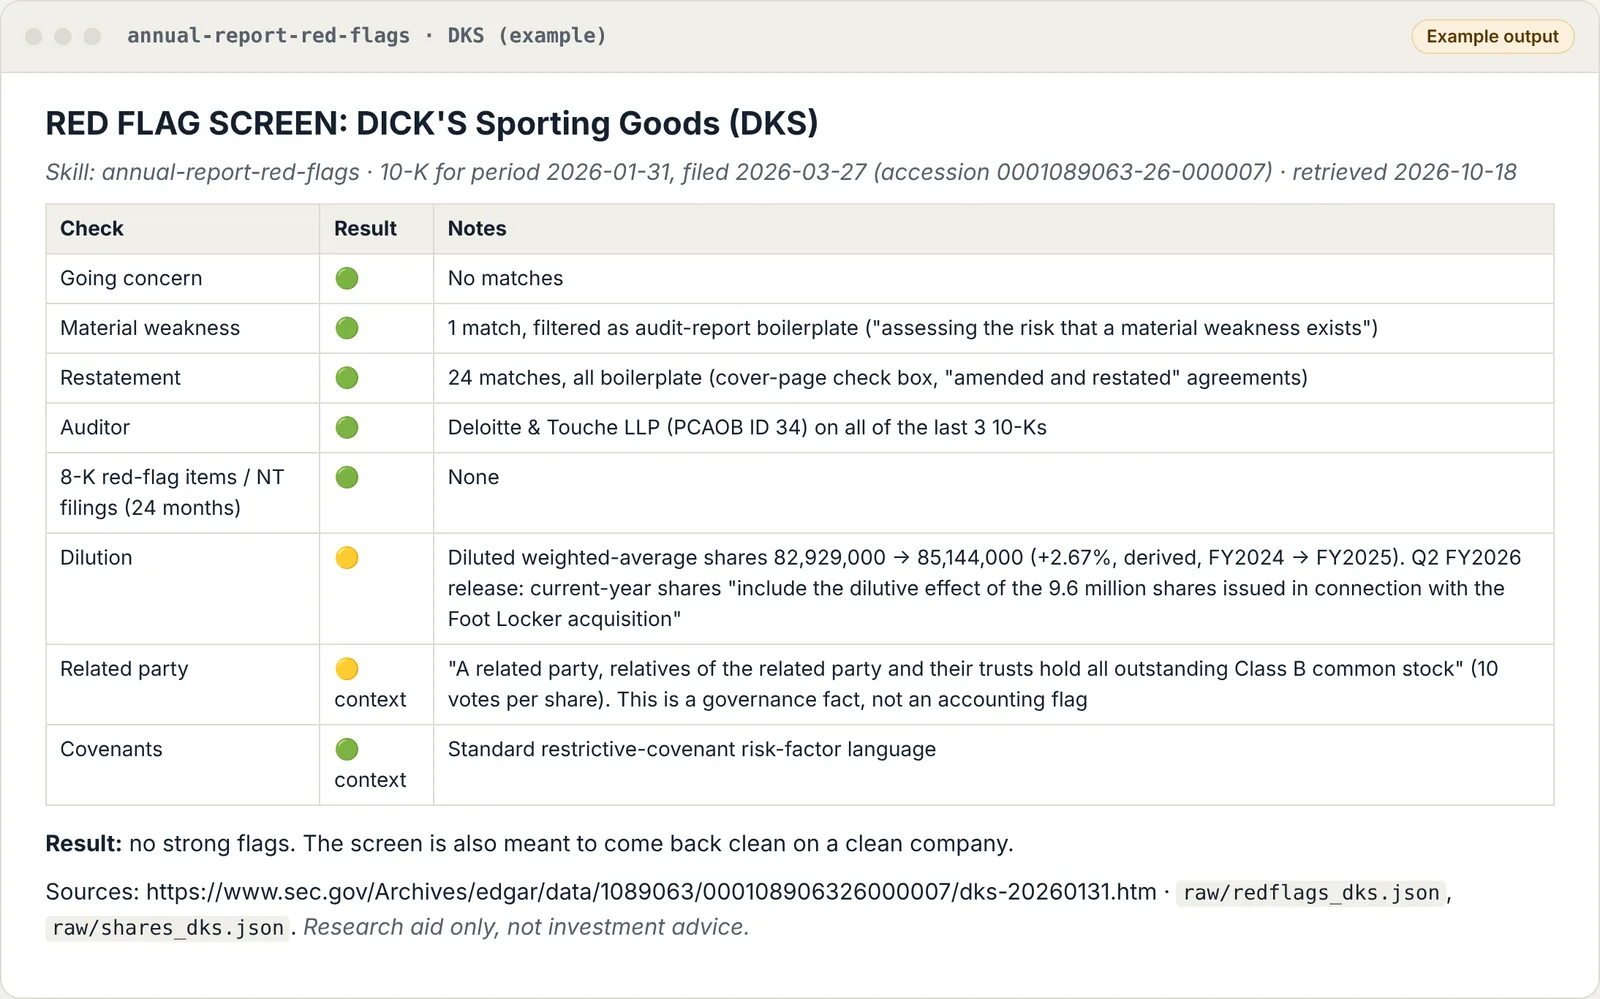Image resolution: width=1600 pixels, height=999 pixels.
Task: Click the raw/shares_dks.json file reference
Action: tap(168, 928)
